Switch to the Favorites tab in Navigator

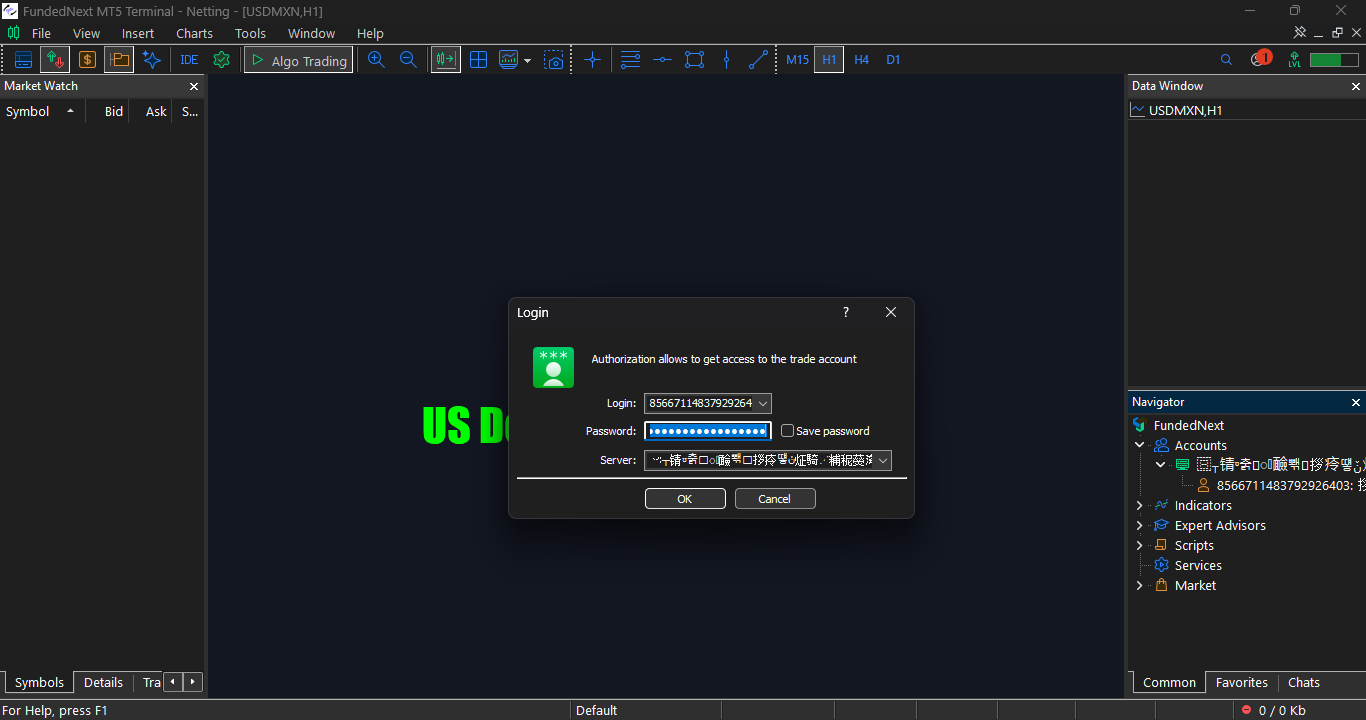[x=1241, y=682]
